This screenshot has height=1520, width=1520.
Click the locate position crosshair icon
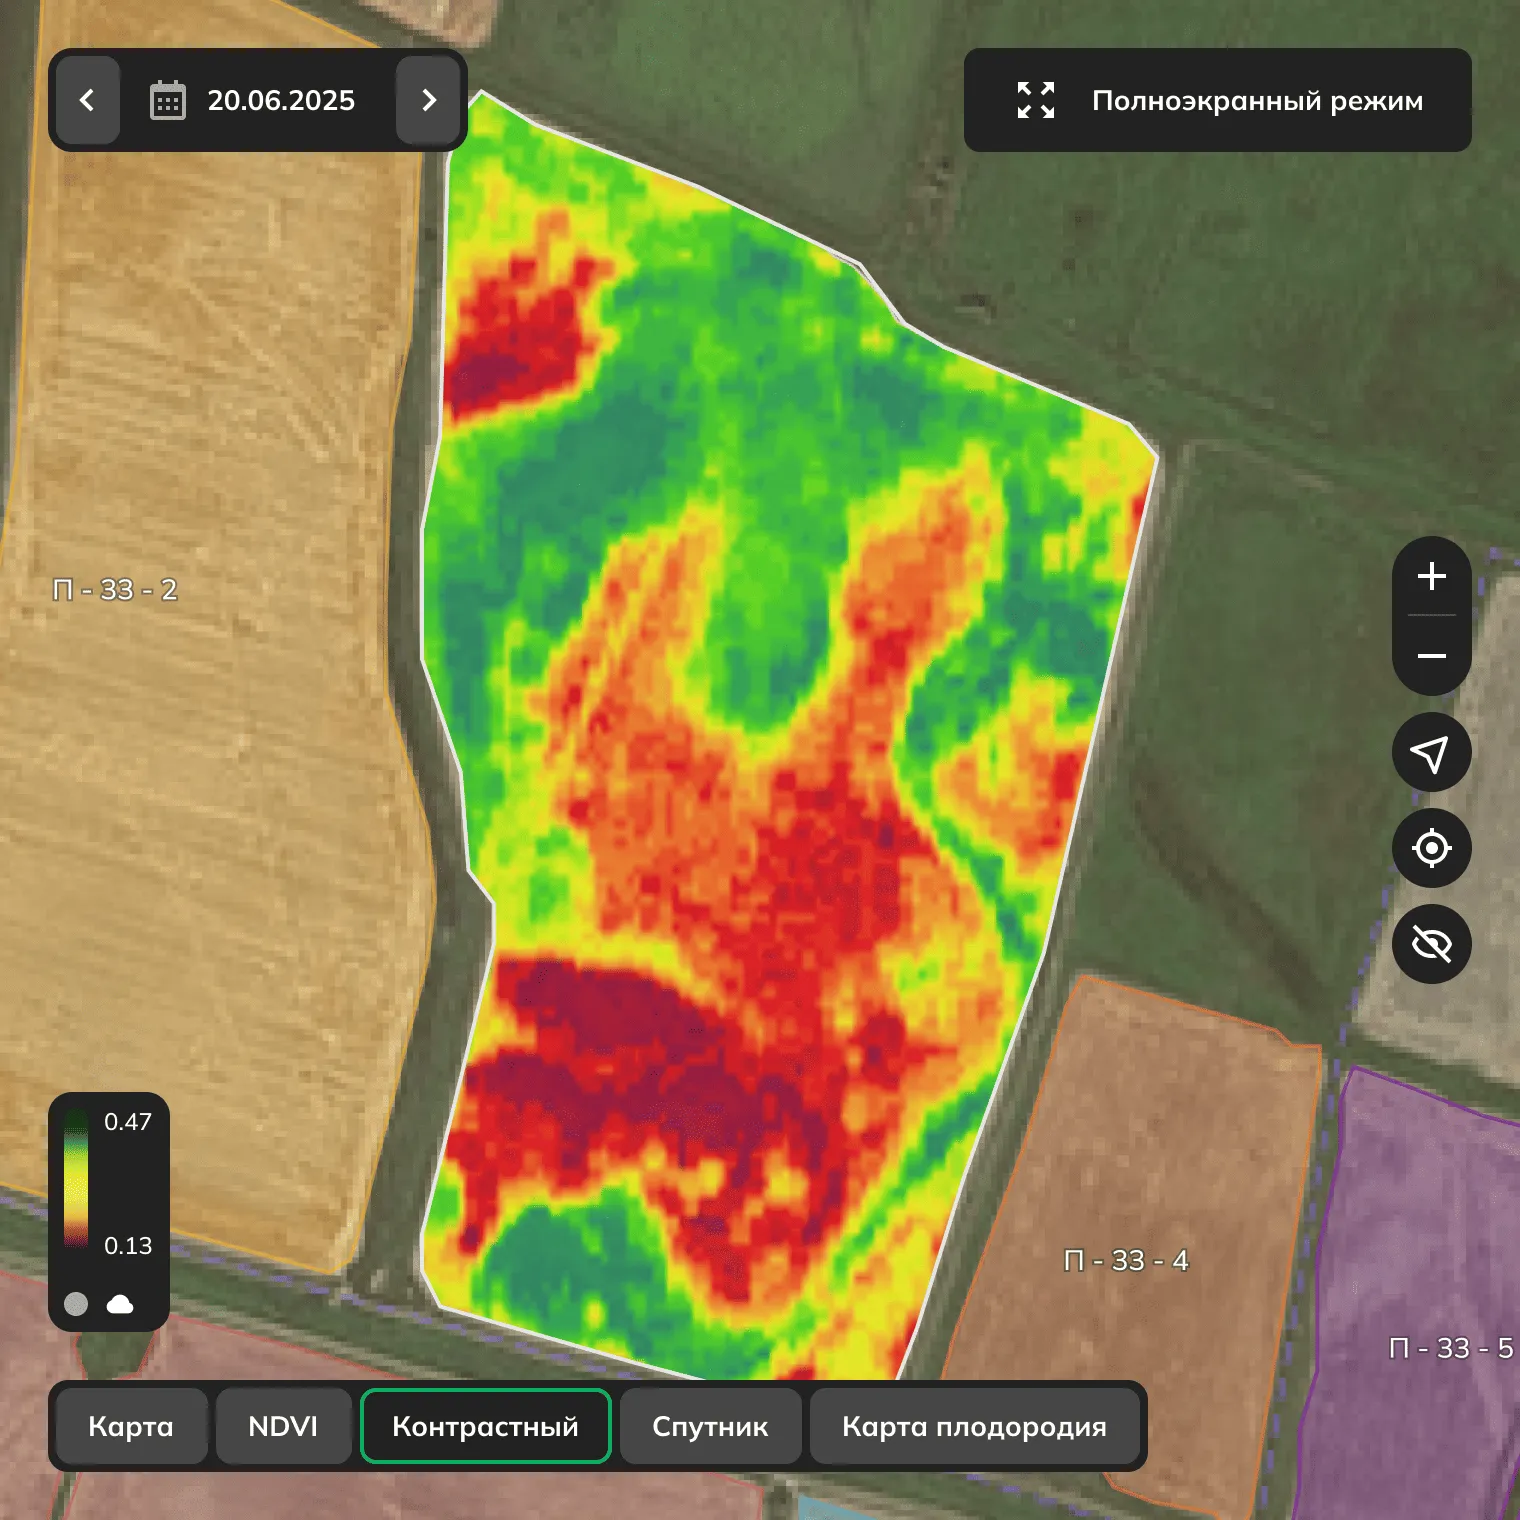tap(1432, 848)
